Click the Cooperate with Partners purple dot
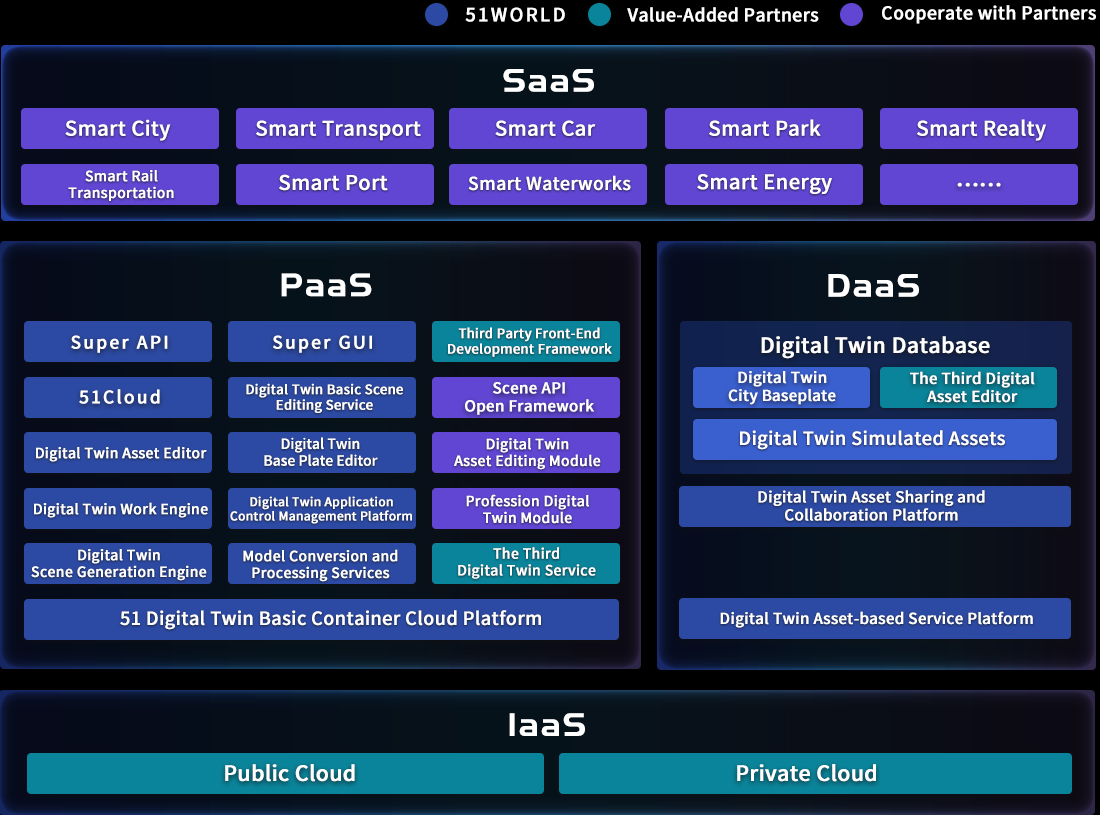This screenshot has width=1100, height=815. (x=851, y=15)
